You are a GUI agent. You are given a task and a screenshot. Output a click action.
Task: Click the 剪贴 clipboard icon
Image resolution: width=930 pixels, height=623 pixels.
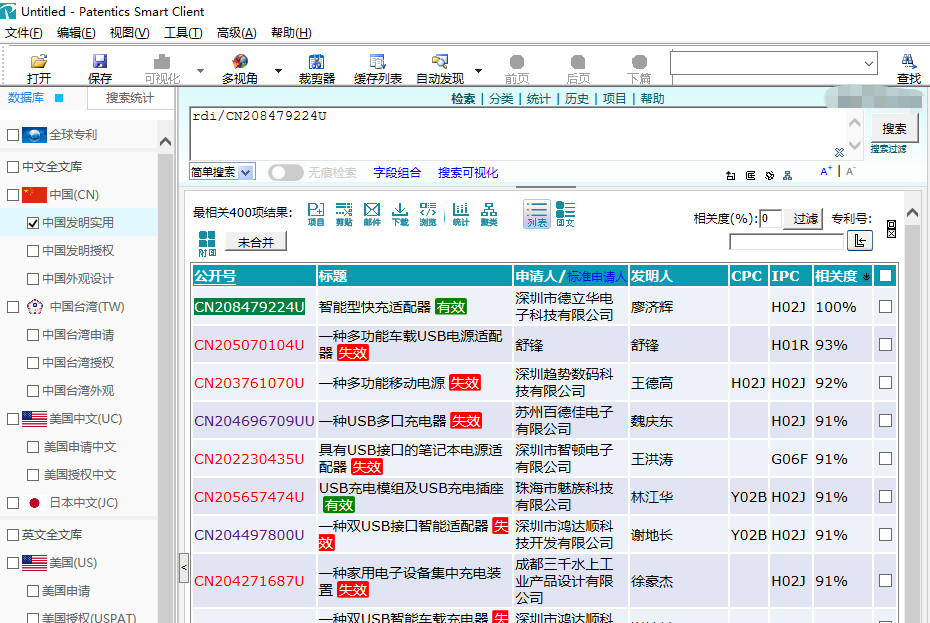click(344, 214)
